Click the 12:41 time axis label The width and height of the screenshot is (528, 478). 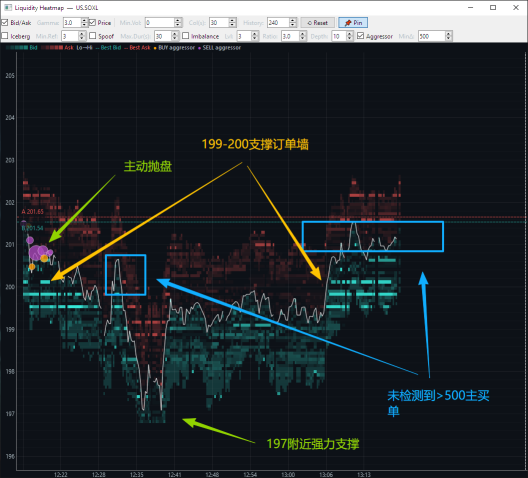pyautogui.click(x=174, y=474)
